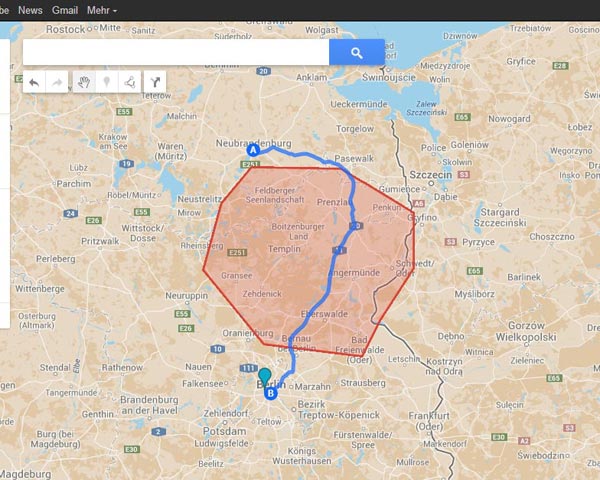Open Gmail from the top bar
This screenshot has height=480, width=600.
click(x=65, y=10)
